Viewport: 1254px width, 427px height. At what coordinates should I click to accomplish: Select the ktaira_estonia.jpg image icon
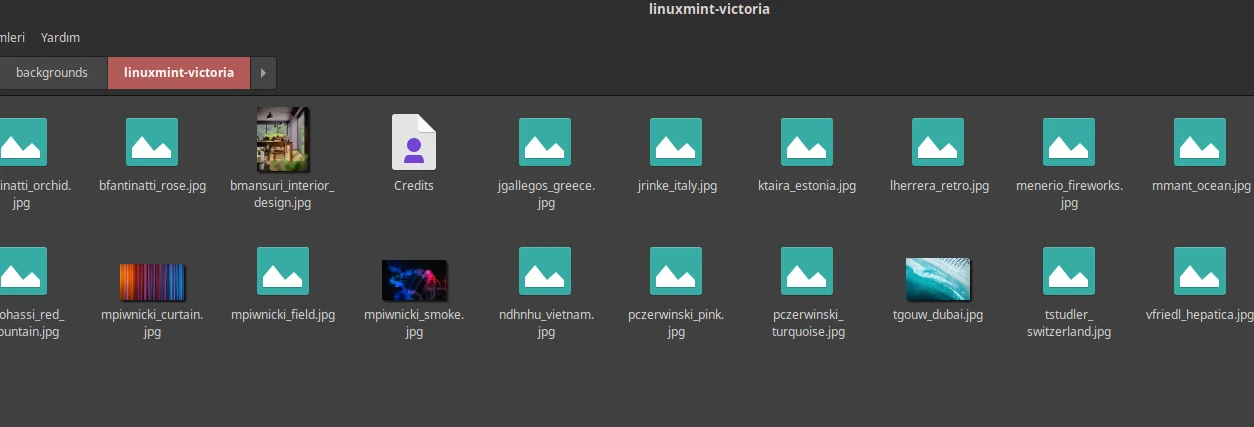(807, 142)
